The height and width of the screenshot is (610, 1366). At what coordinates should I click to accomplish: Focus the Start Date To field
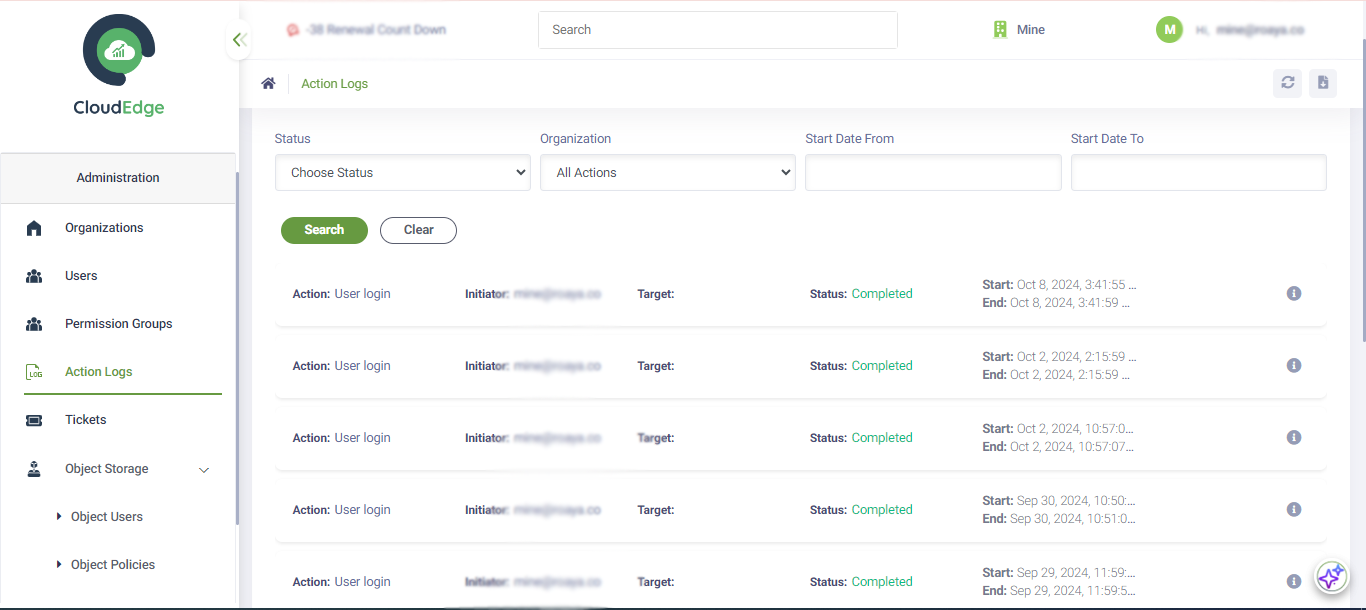tap(1199, 172)
